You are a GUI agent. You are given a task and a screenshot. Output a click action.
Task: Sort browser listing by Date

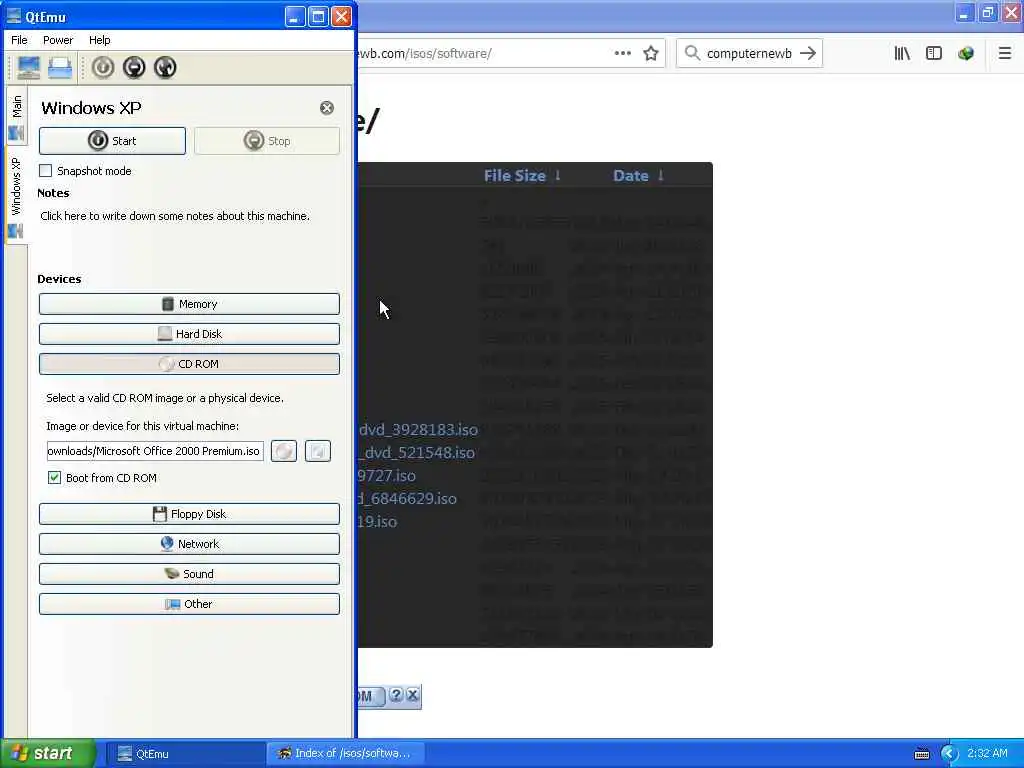click(638, 176)
